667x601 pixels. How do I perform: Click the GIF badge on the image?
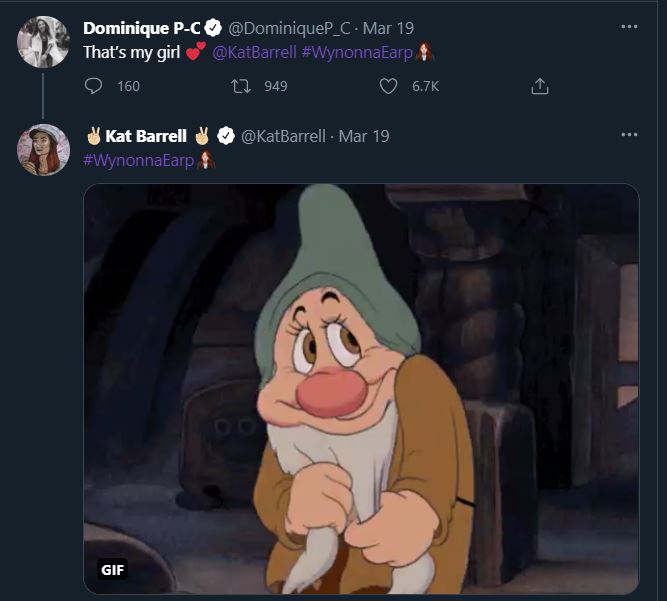[x=113, y=570]
